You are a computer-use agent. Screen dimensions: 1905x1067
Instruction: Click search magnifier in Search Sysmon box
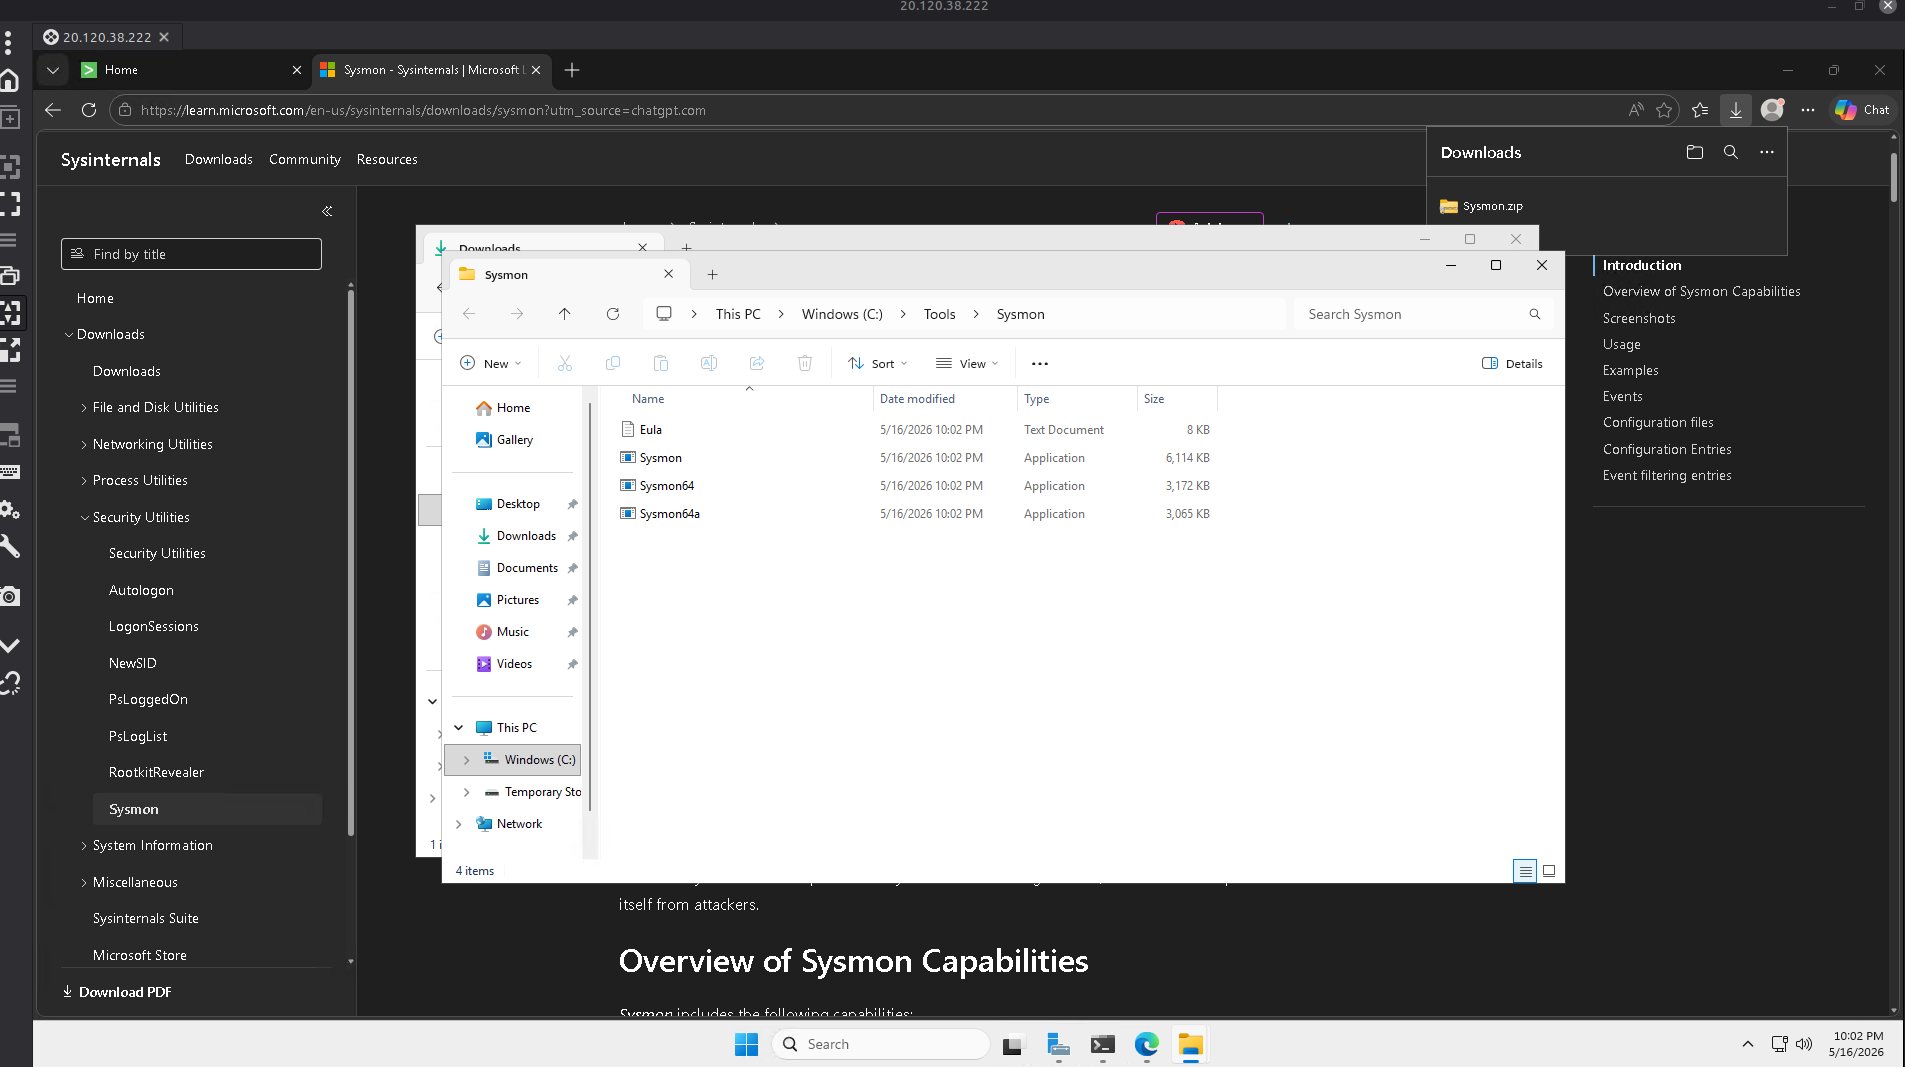pyautogui.click(x=1535, y=314)
